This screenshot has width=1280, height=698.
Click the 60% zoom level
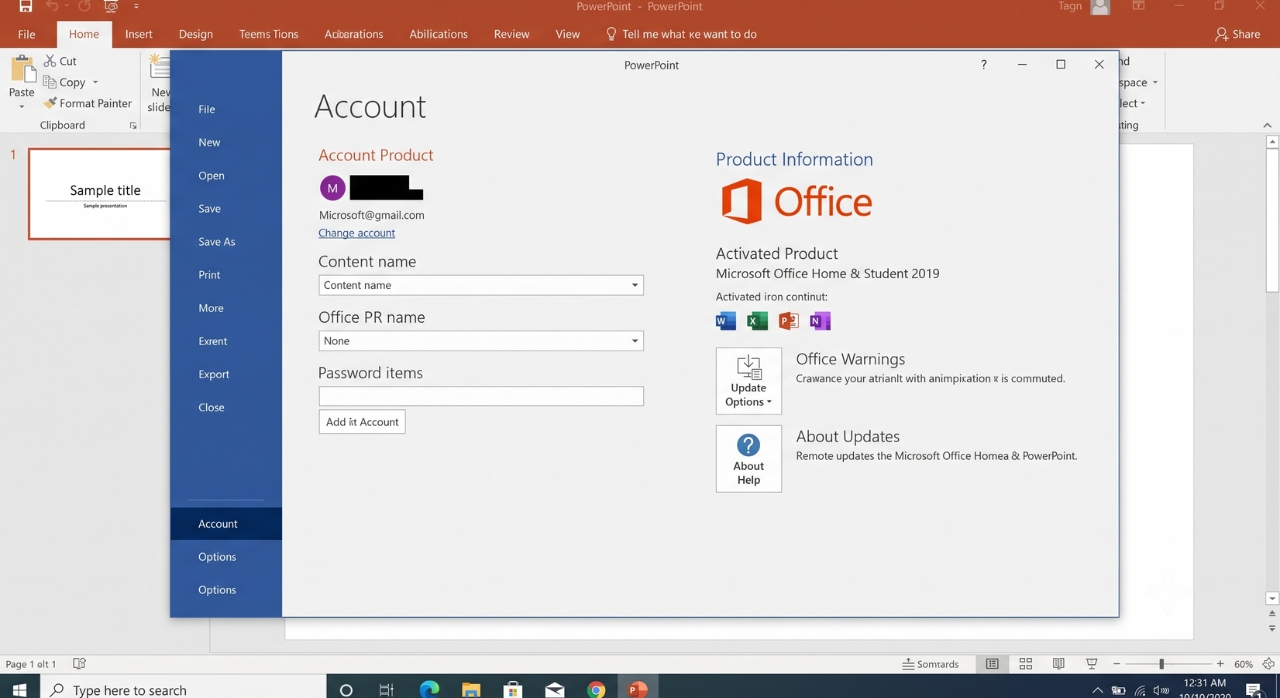pyautogui.click(x=1243, y=664)
